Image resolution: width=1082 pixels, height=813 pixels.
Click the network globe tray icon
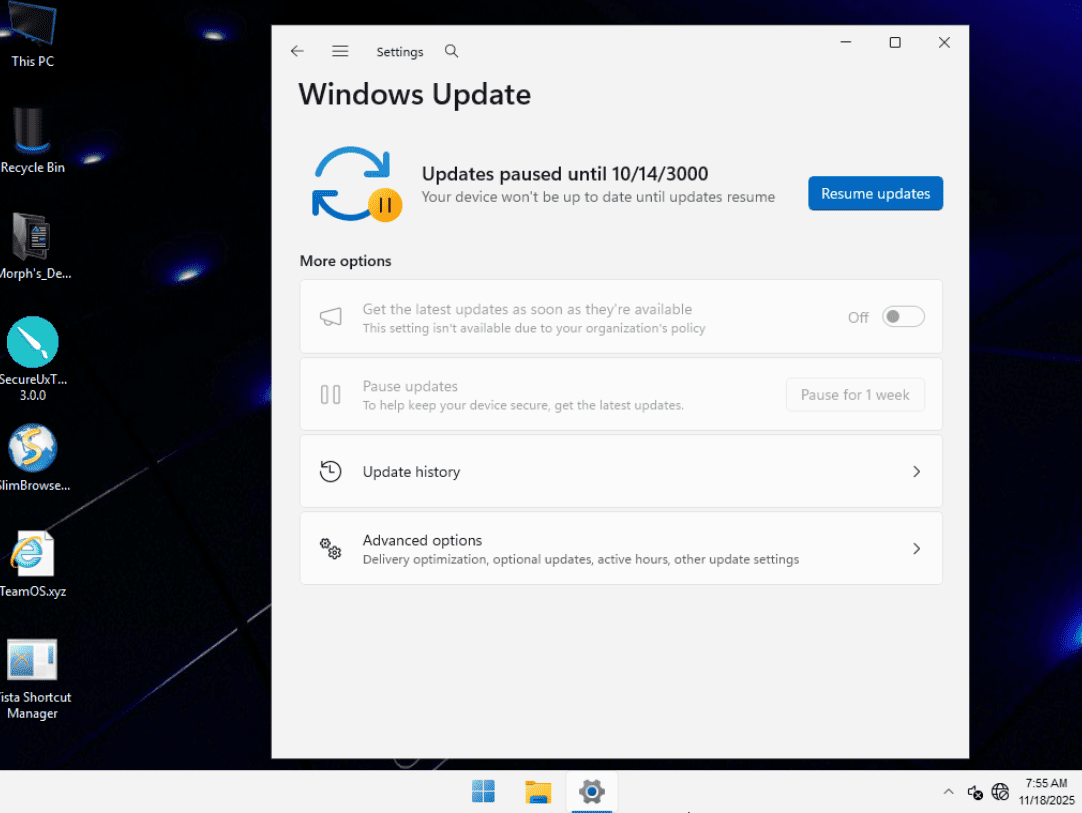1000,792
